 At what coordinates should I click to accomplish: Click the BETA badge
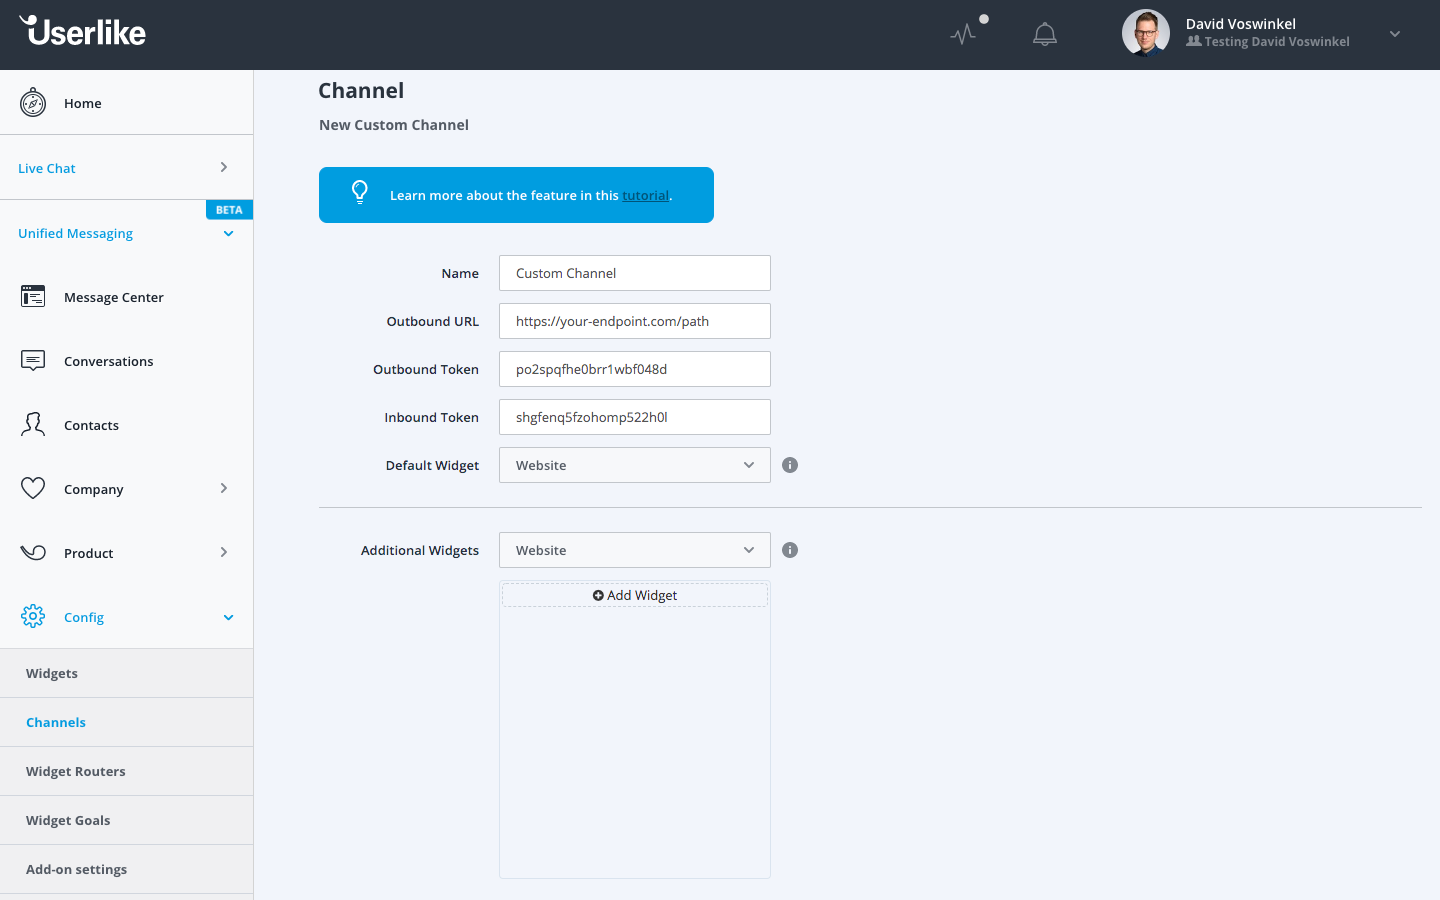pos(229,209)
